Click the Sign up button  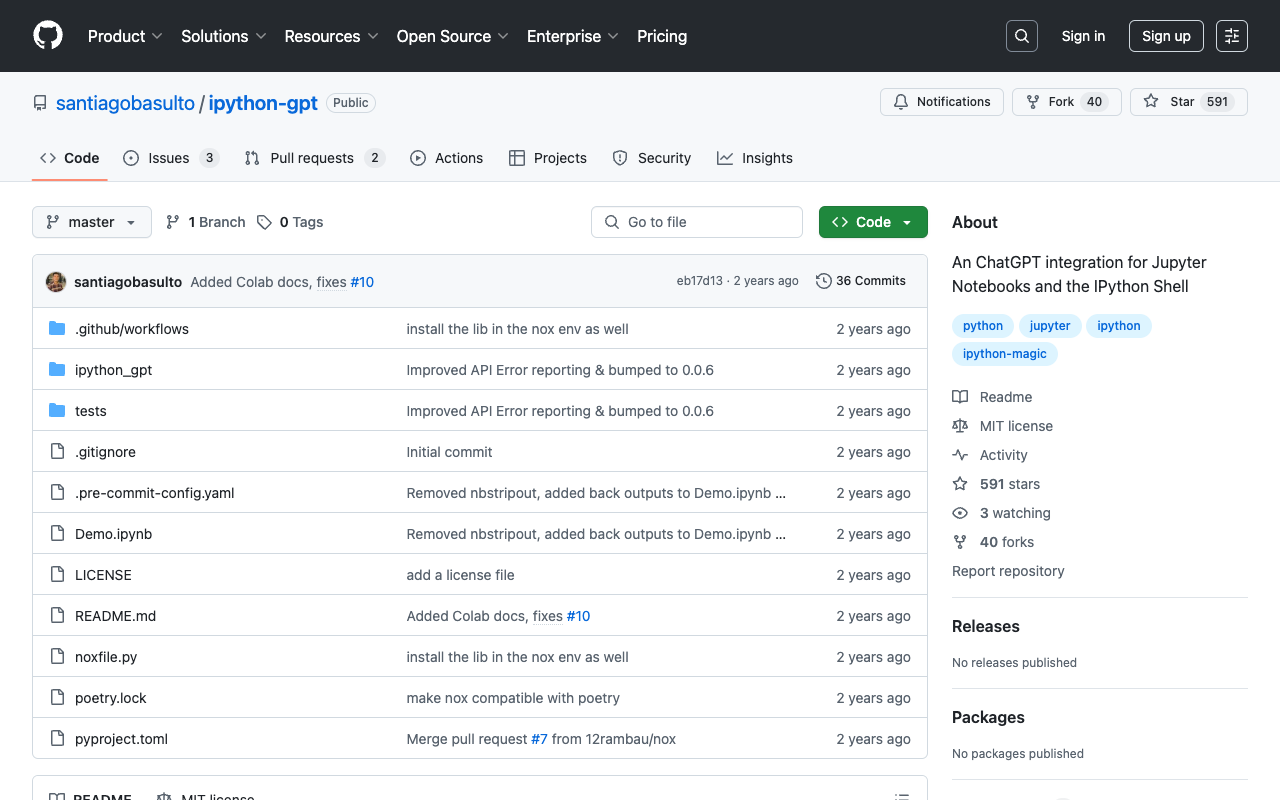click(x=1166, y=36)
